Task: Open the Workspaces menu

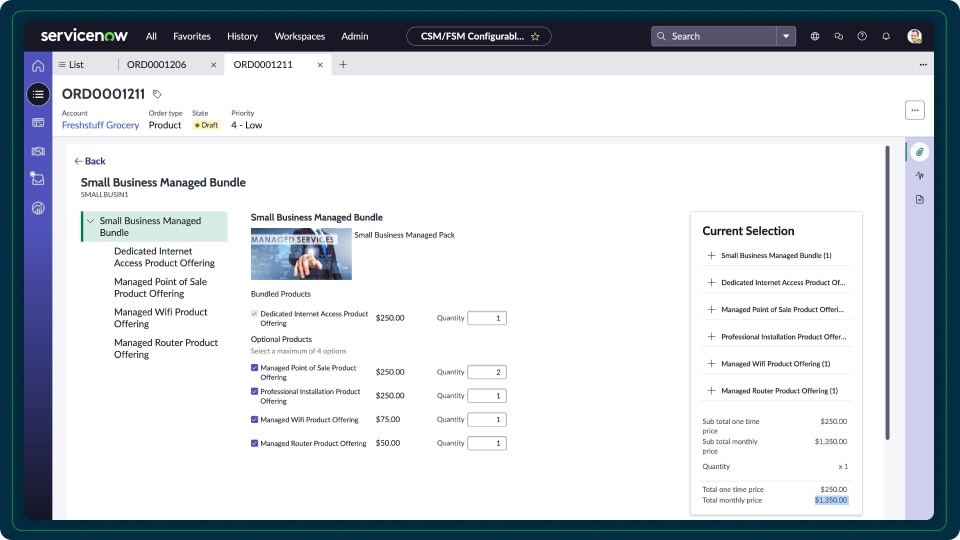Action: 299,36
